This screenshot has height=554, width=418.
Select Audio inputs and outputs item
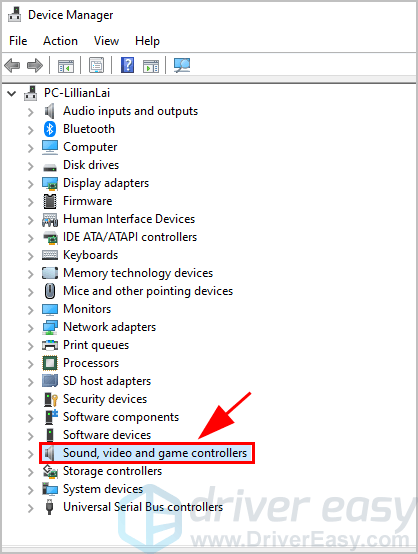click(x=130, y=111)
